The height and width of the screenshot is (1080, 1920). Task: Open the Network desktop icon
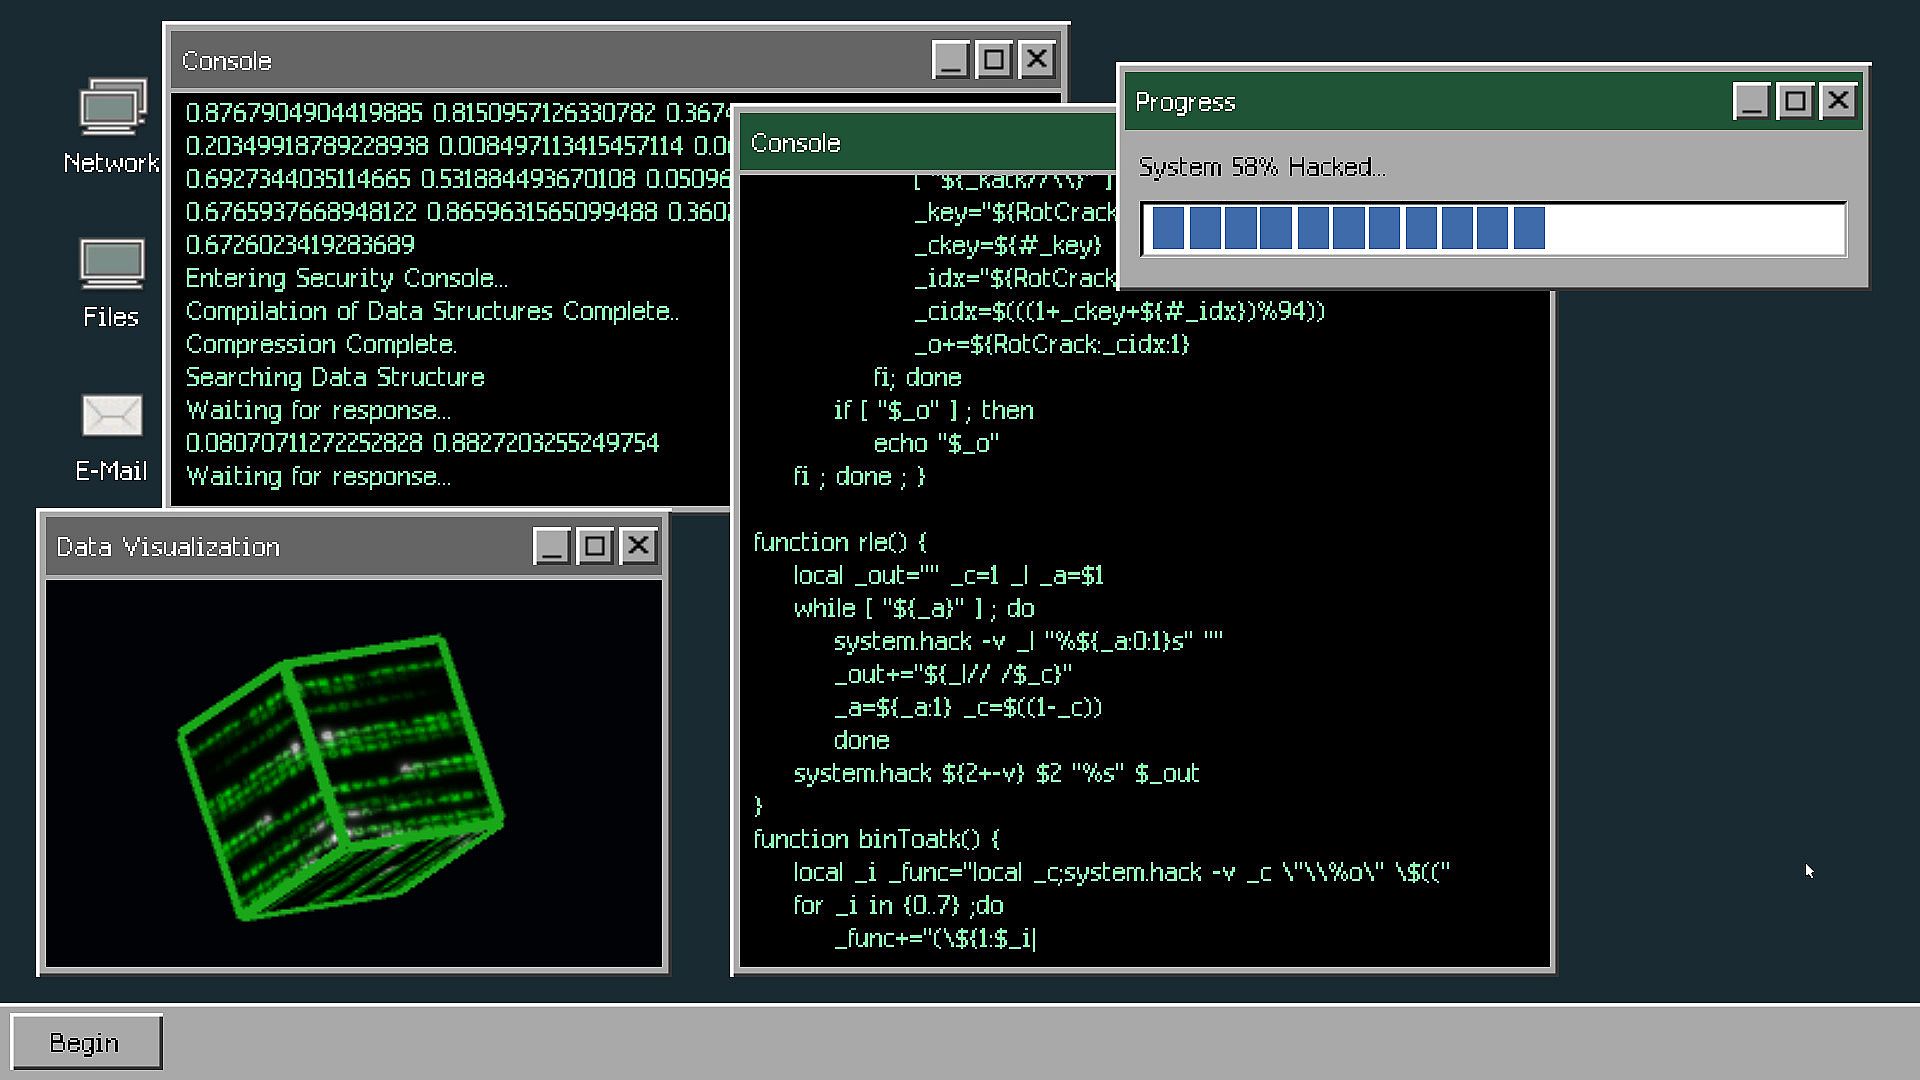pos(112,108)
